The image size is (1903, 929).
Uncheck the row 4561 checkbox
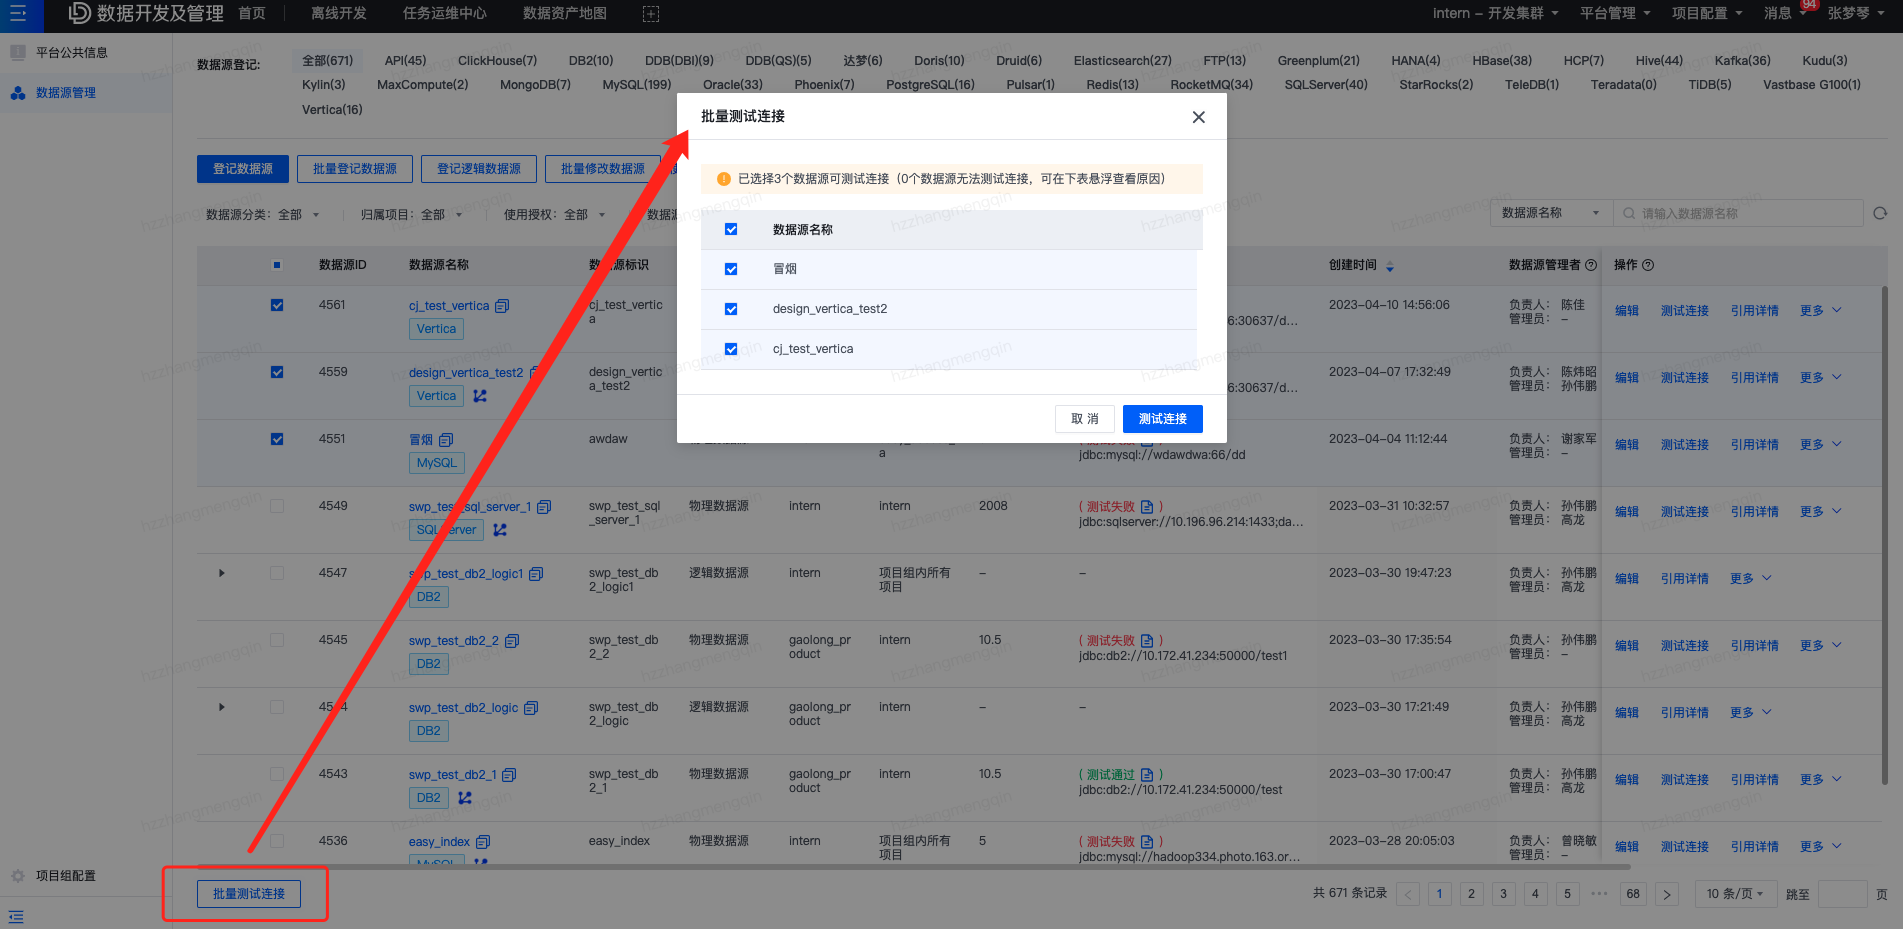pos(277,305)
